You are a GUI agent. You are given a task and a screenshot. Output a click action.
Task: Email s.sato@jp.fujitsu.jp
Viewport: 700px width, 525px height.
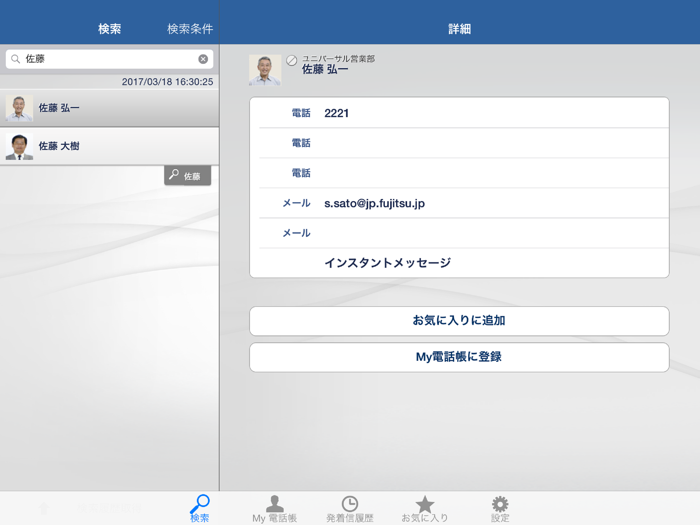pos(459,203)
